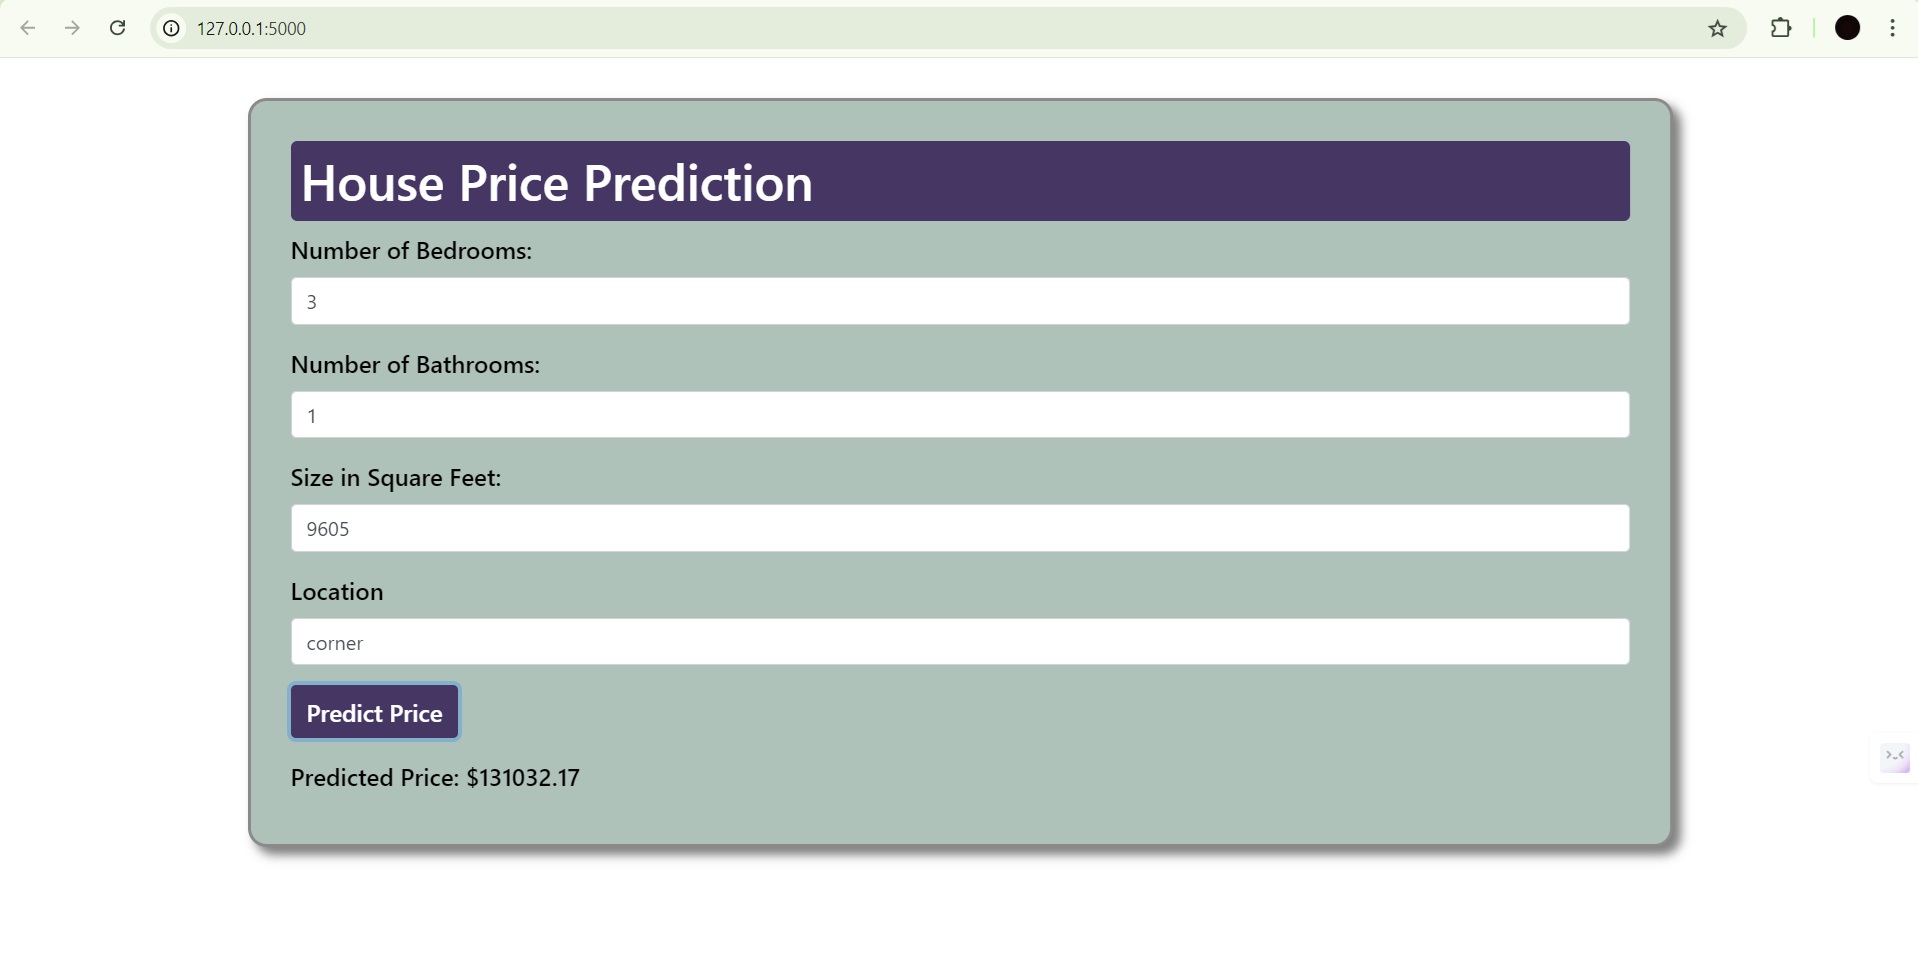This screenshot has width=1918, height=962.
Task: Click the Number of Bedrooms label
Action: [x=411, y=250]
